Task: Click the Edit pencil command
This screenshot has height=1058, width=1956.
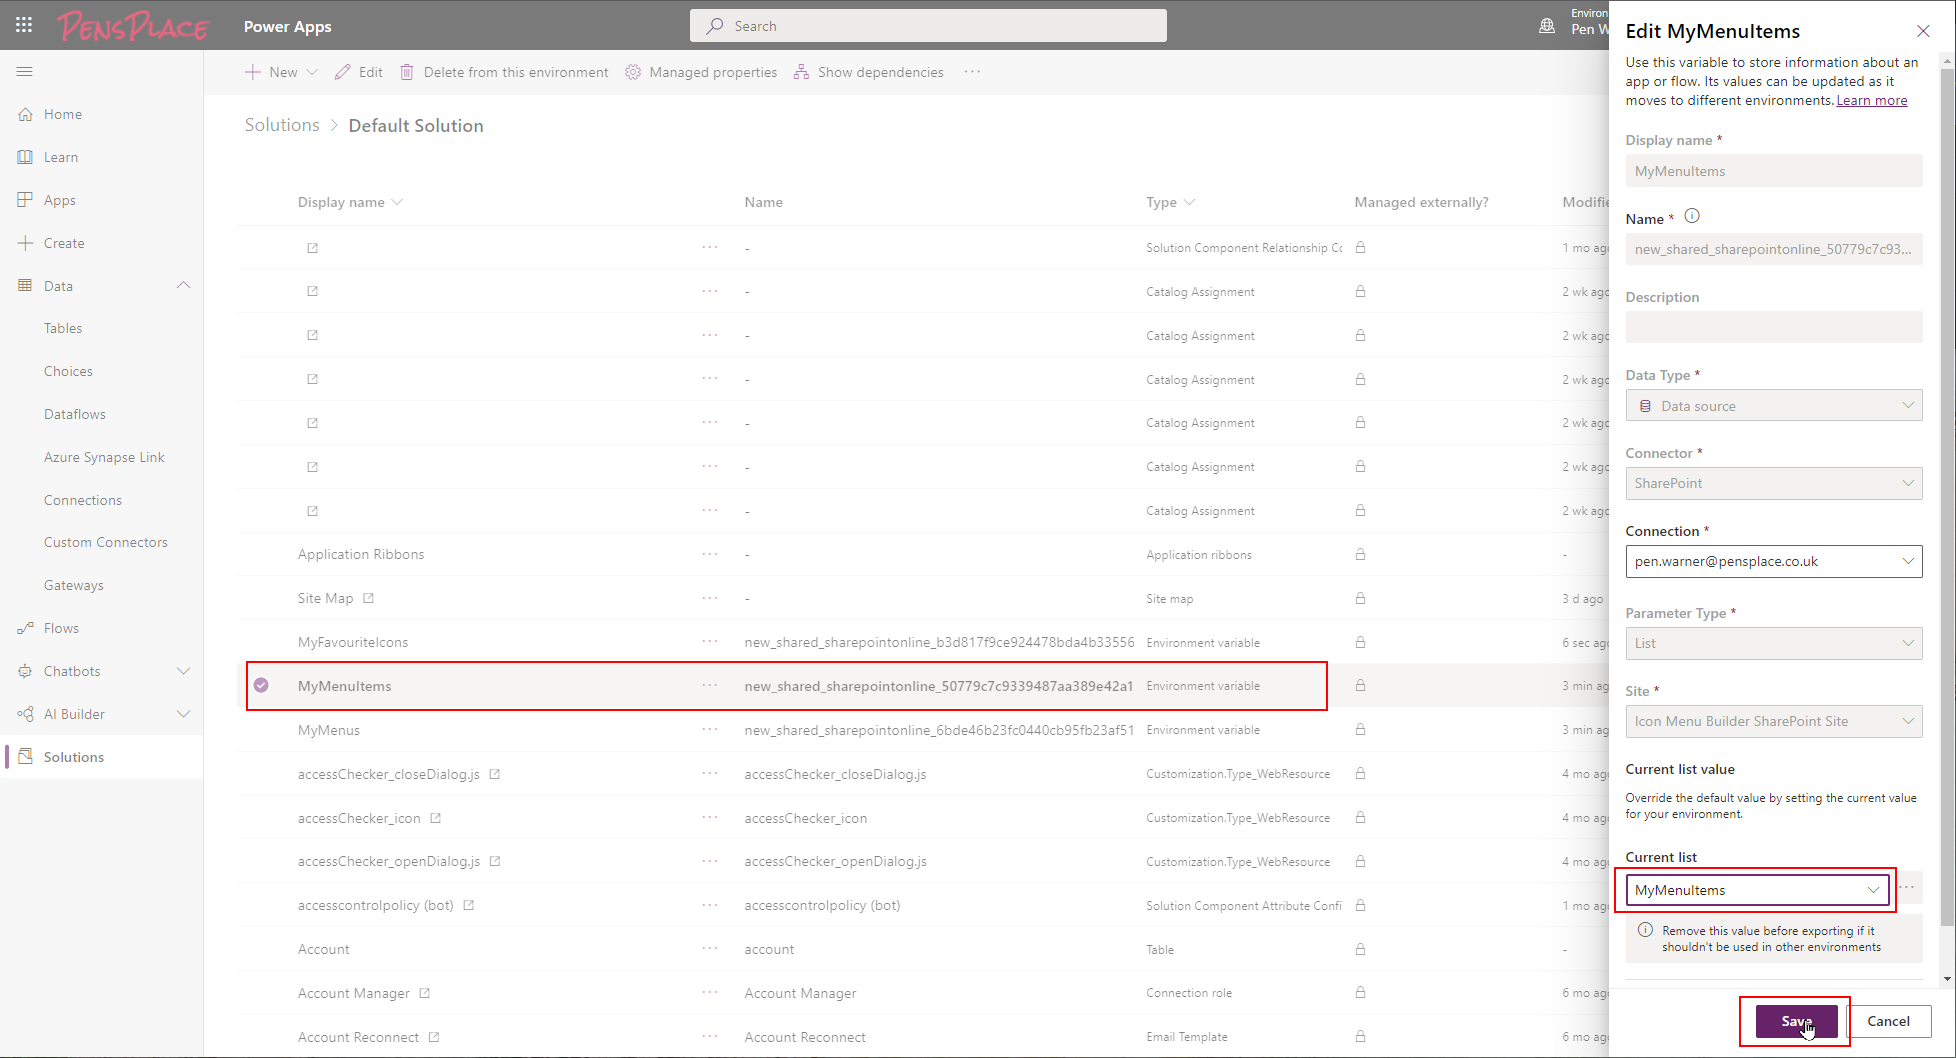Action: tap(359, 72)
